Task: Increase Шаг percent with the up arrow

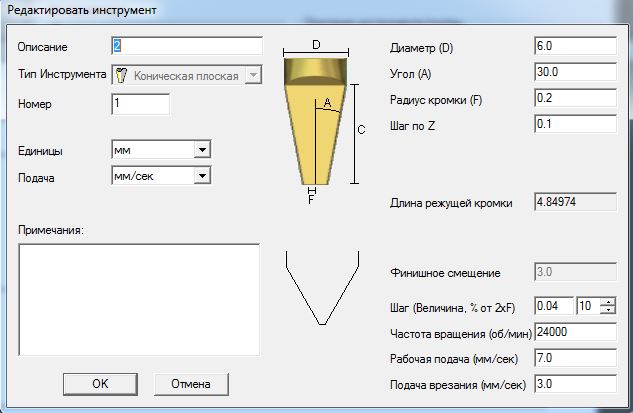Action: [x=608, y=302]
